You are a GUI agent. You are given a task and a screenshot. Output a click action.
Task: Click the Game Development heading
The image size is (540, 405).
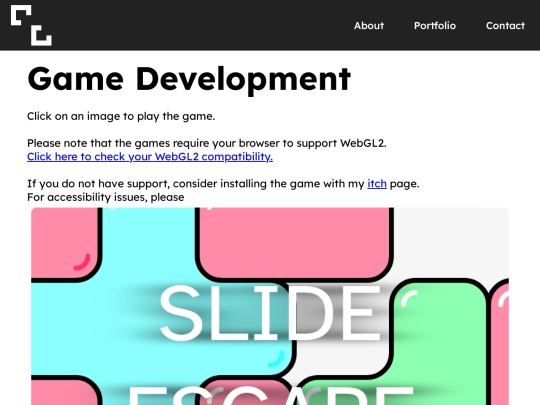[189, 80]
